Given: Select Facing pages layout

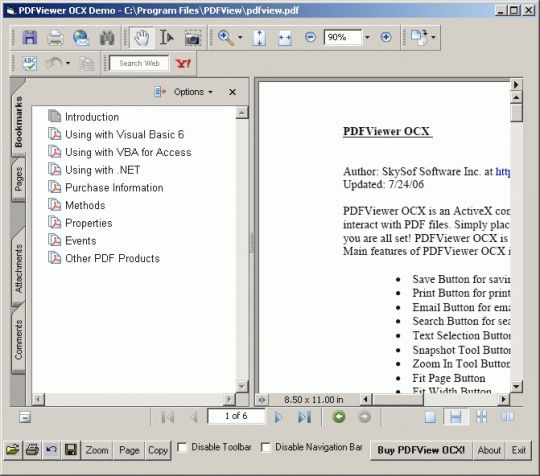Looking at the screenshot, I should pyautogui.click(x=507, y=417).
